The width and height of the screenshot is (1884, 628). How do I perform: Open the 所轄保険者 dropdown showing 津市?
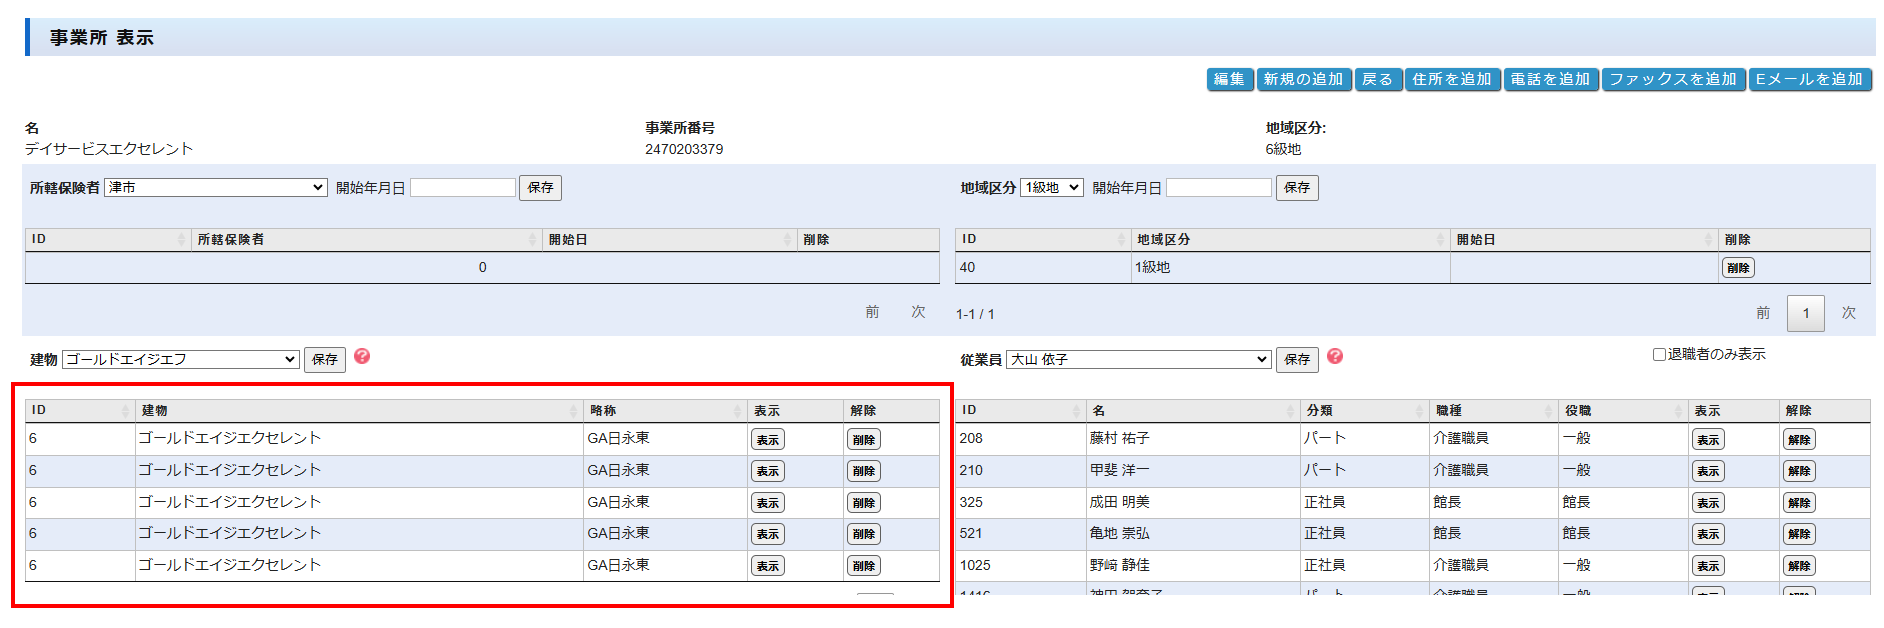pyautogui.click(x=216, y=188)
